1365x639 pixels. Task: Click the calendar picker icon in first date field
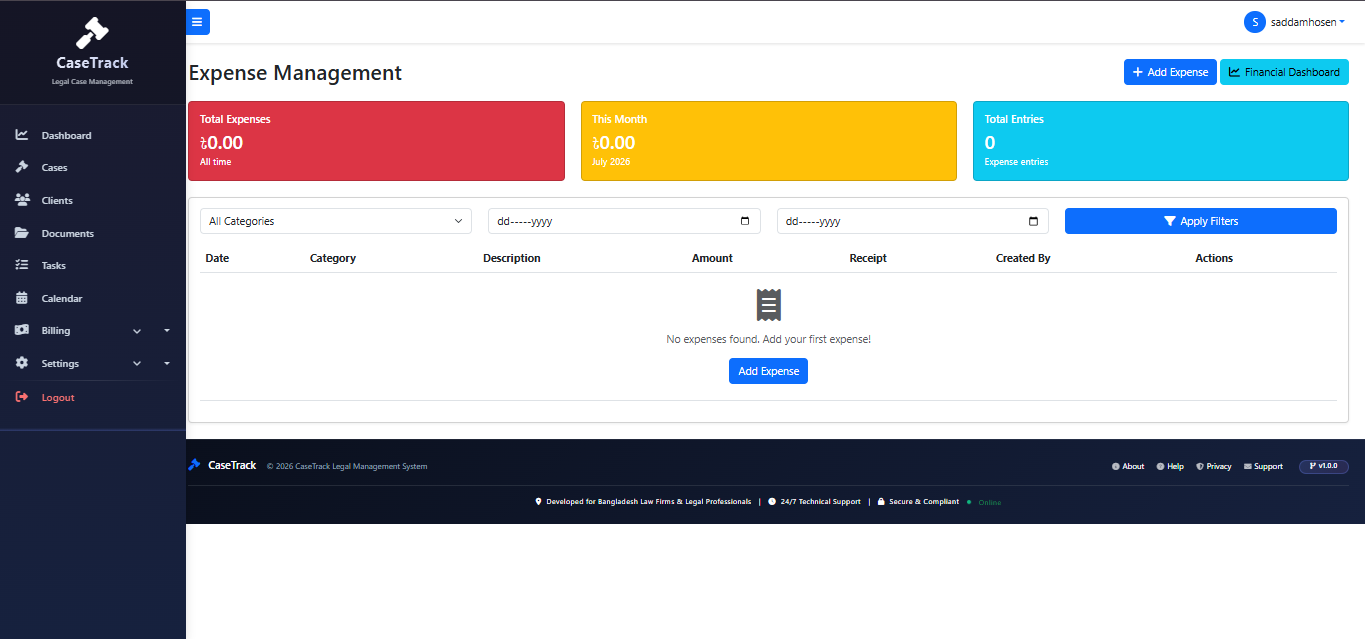point(745,221)
